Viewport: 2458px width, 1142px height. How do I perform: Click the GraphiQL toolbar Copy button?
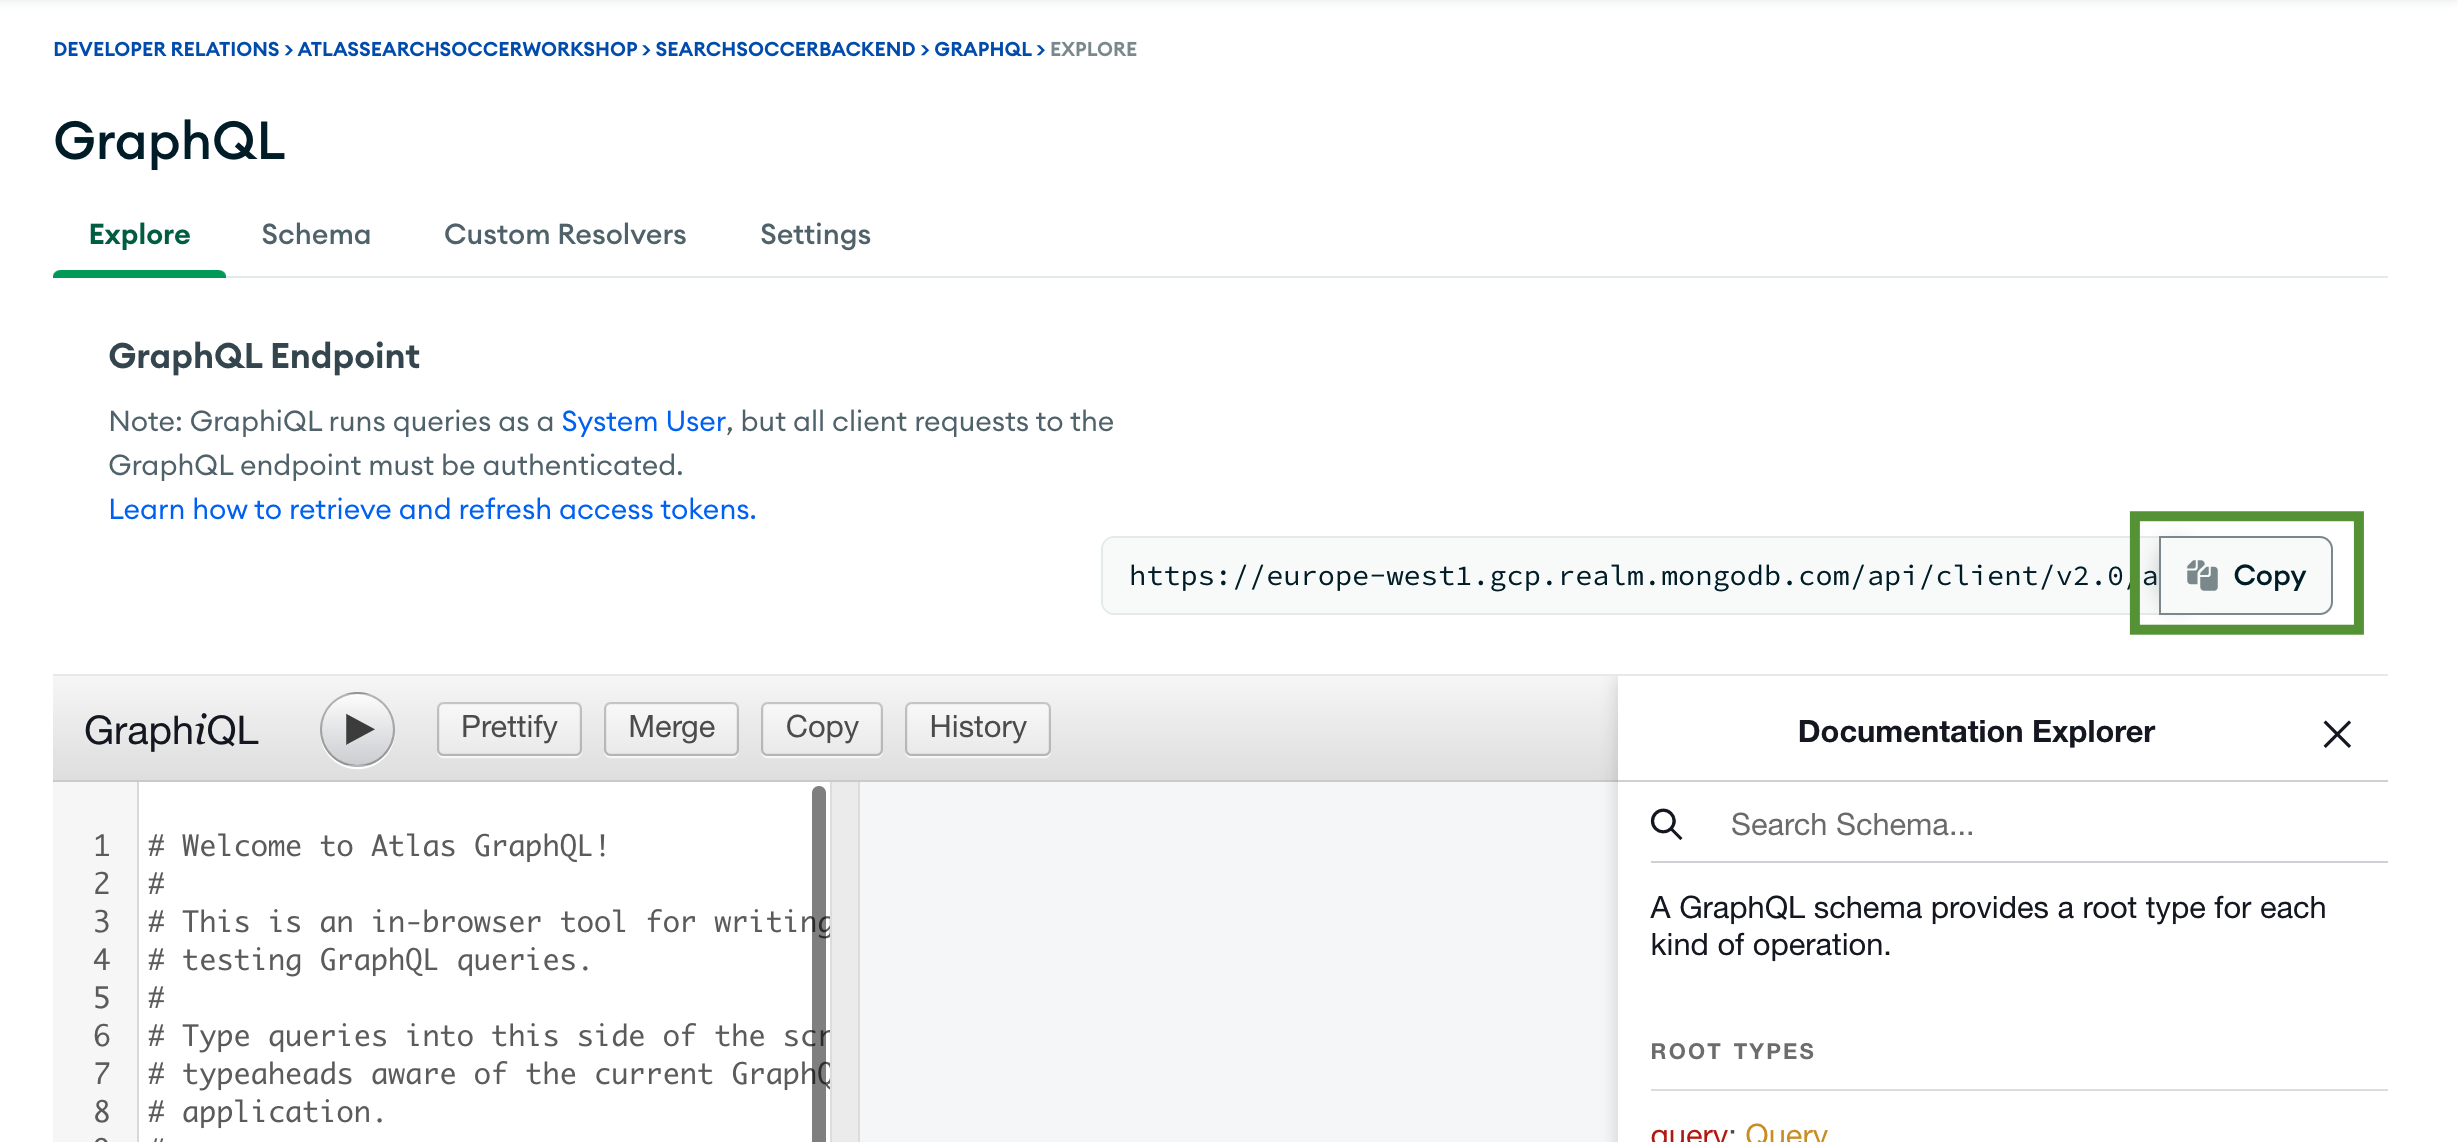pos(822,728)
